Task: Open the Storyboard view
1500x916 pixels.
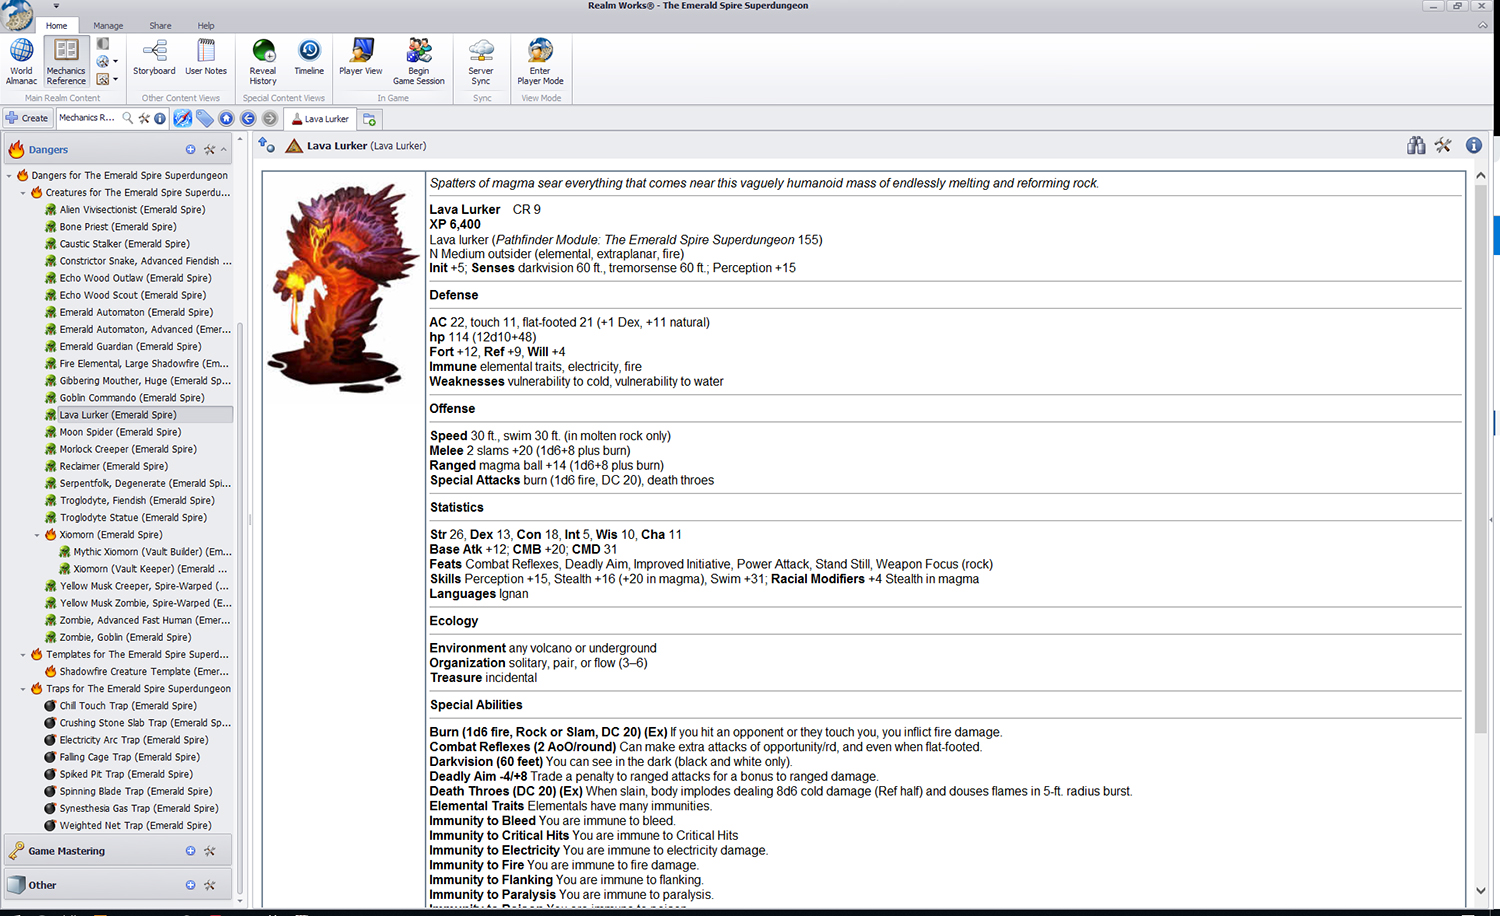Action: click(x=154, y=58)
